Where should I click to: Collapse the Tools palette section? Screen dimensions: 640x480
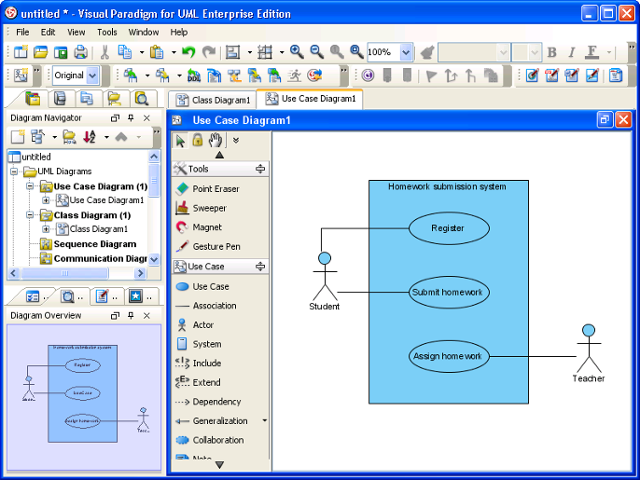tap(260, 169)
